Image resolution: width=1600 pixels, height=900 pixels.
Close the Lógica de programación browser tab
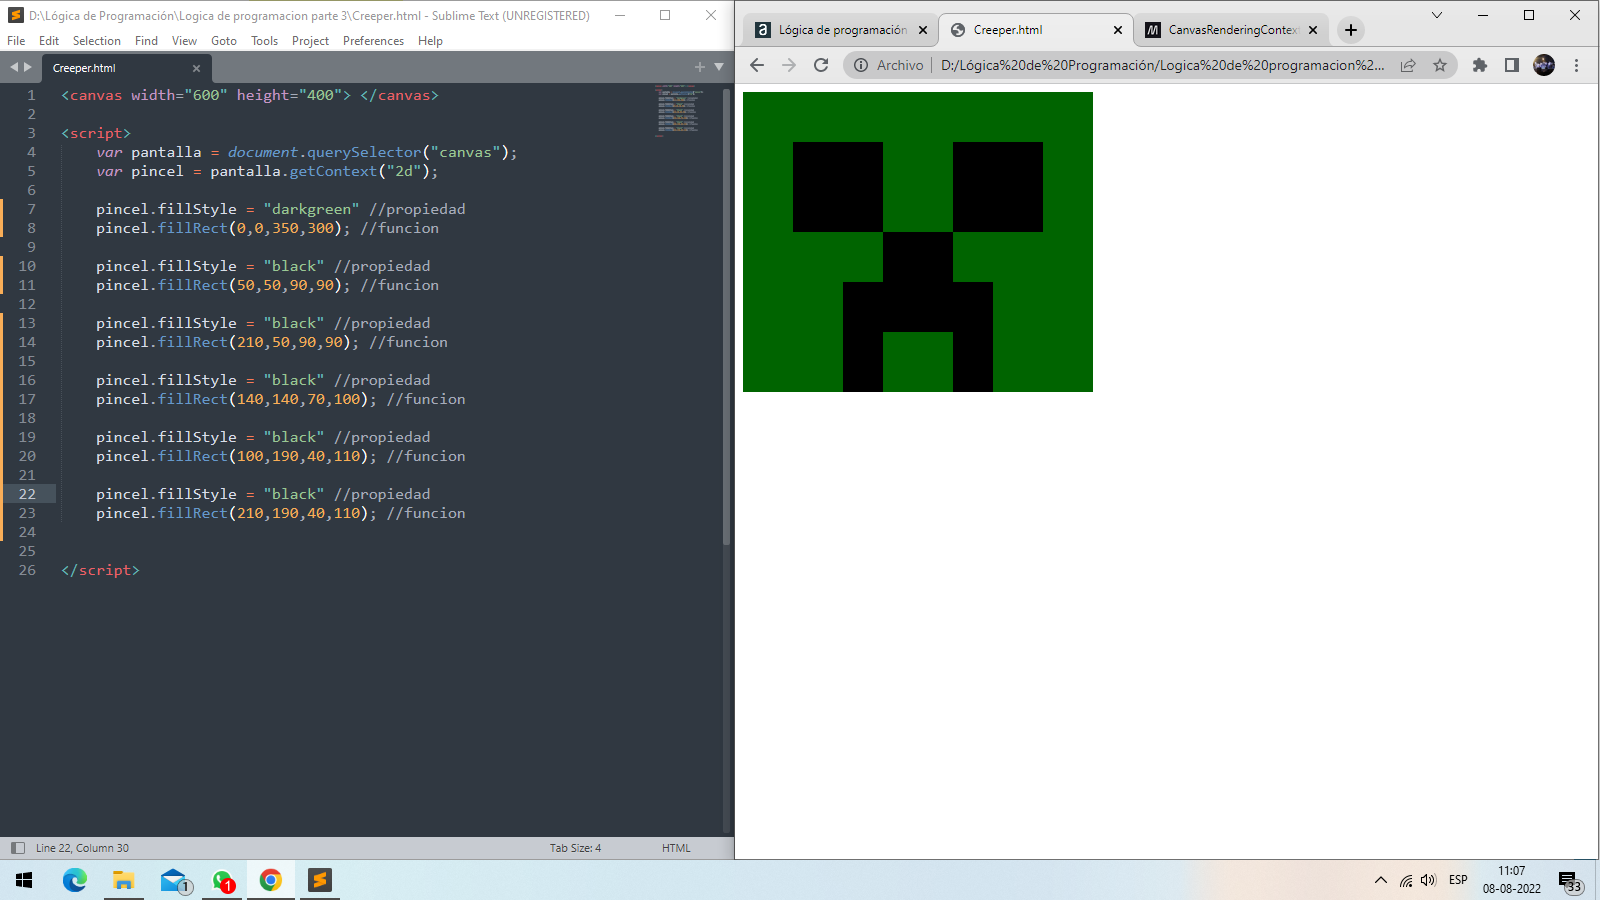(923, 30)
